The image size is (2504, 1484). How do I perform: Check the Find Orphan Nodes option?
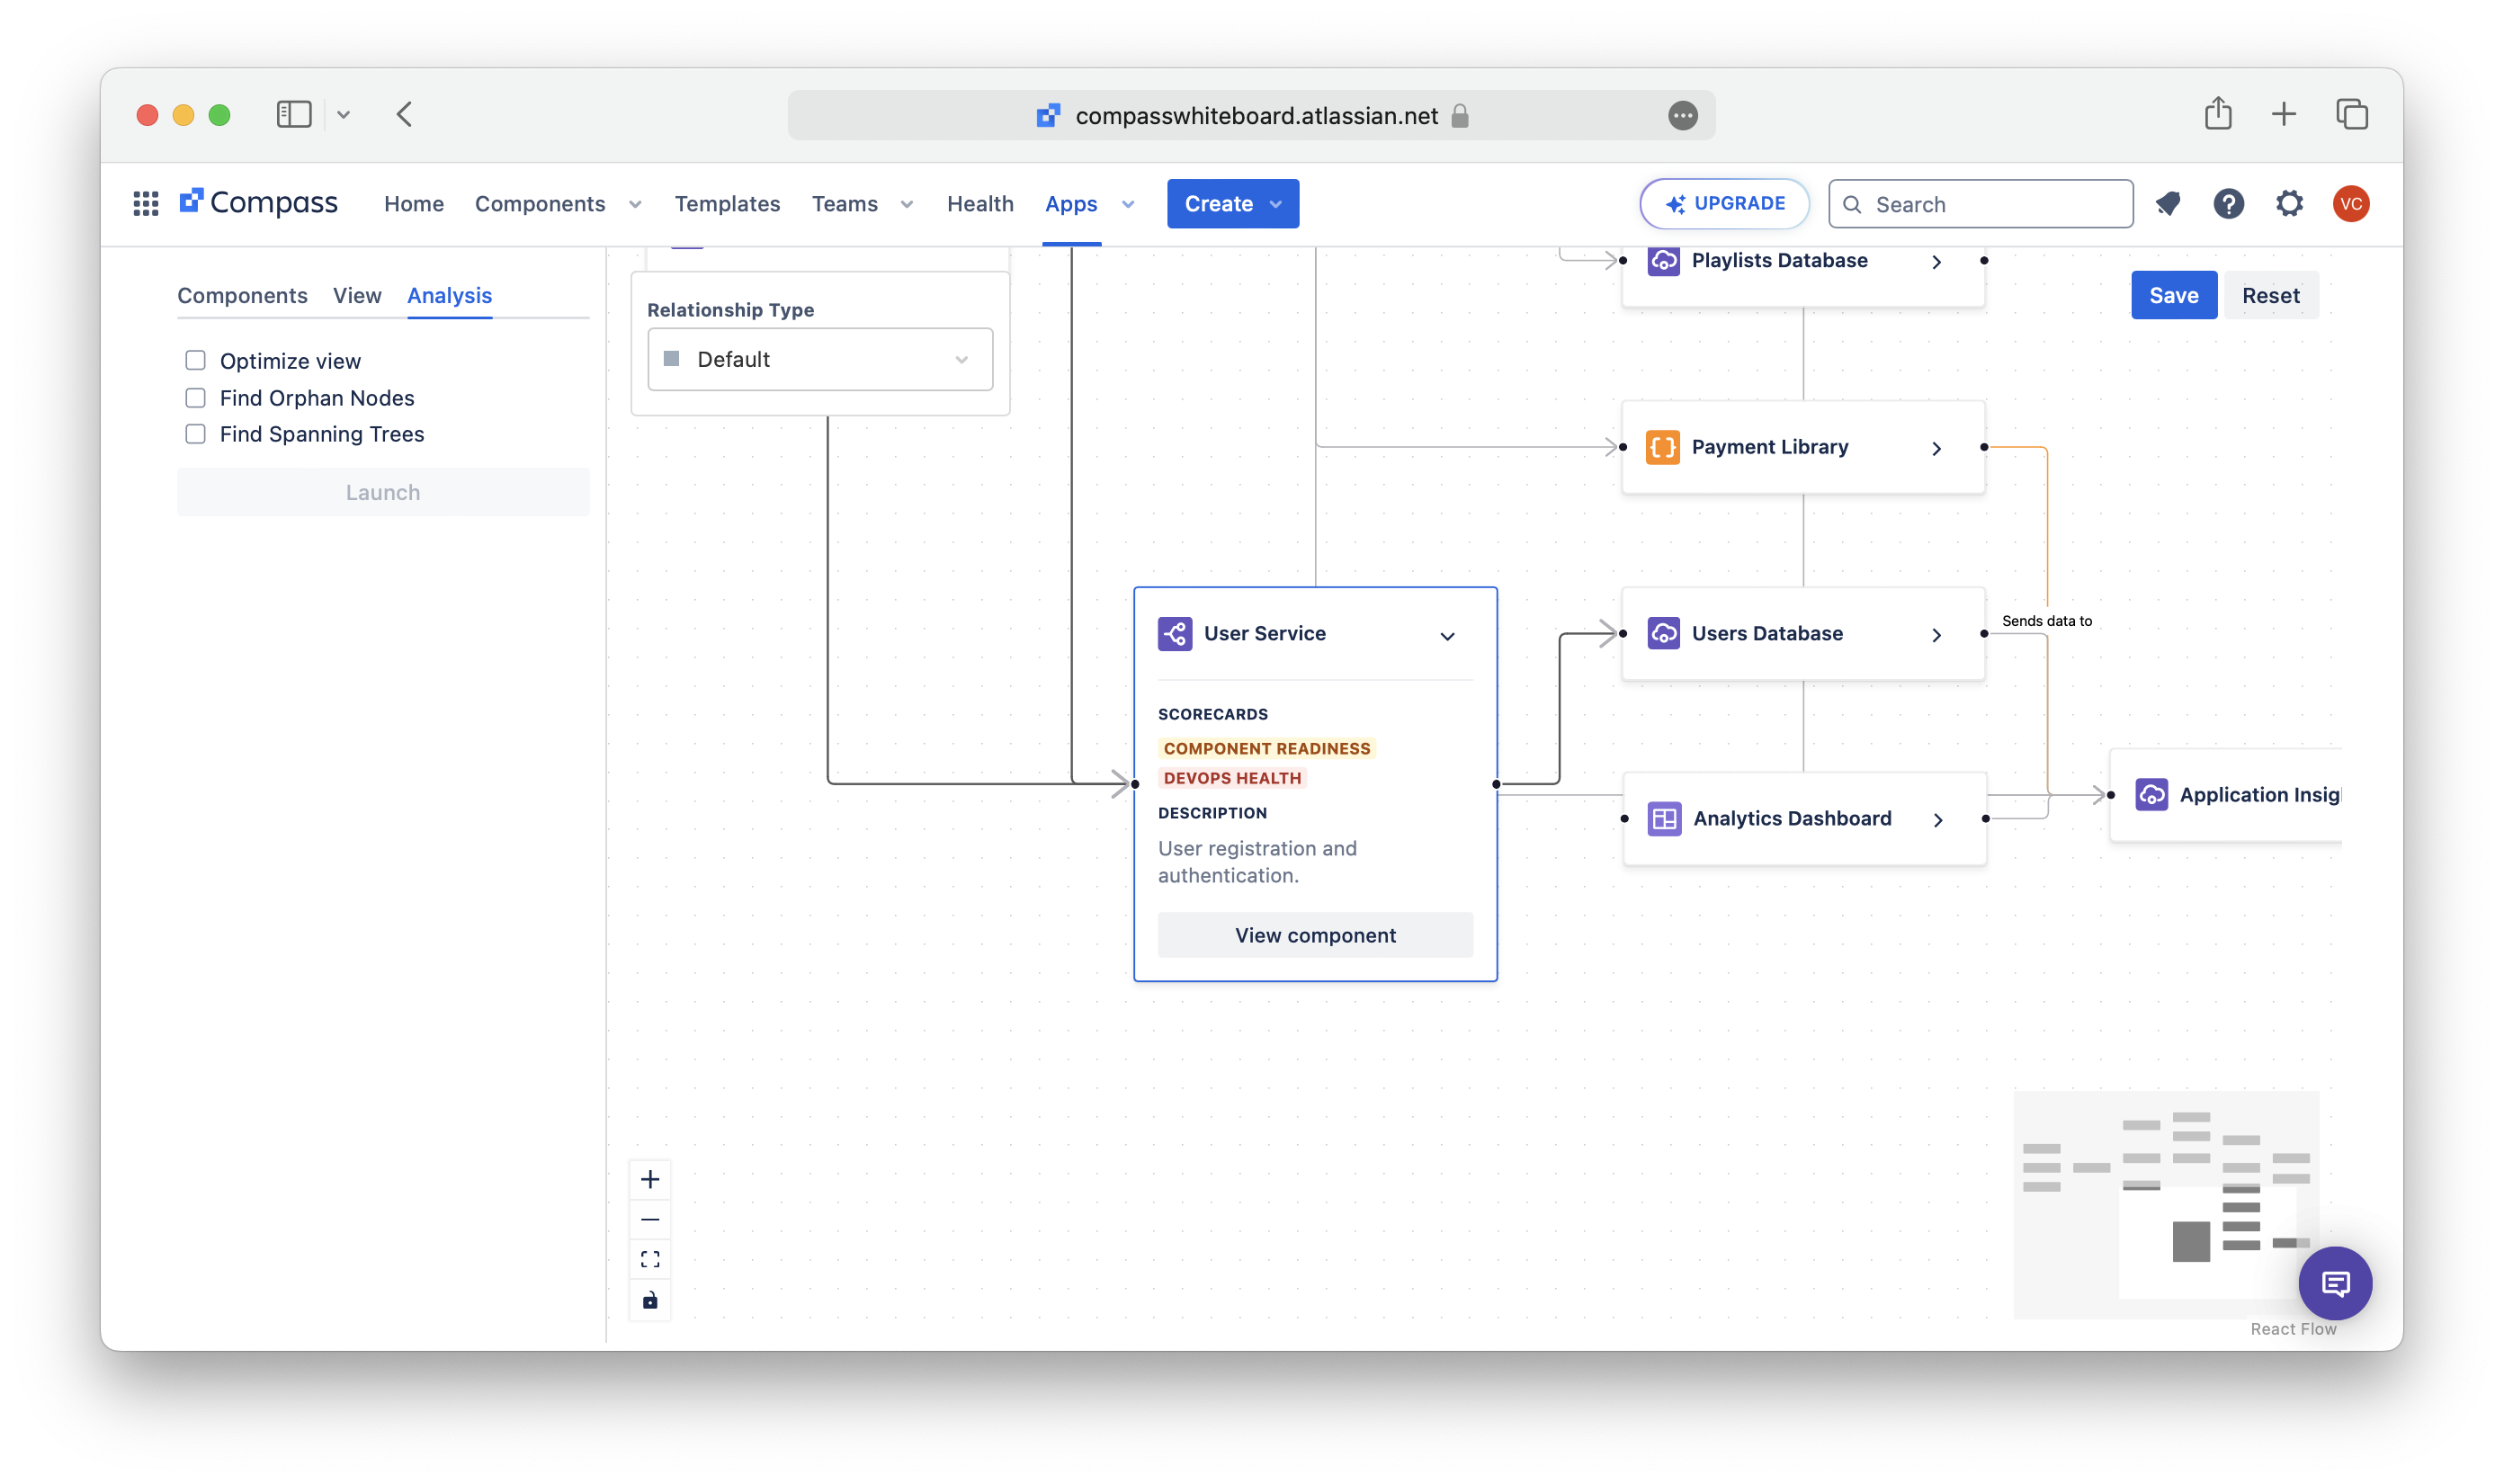[x=196, y=398]
